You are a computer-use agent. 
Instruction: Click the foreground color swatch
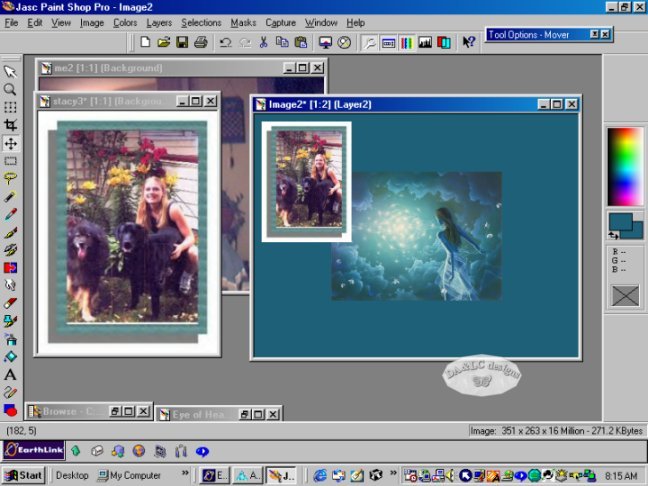pos(620,222)
